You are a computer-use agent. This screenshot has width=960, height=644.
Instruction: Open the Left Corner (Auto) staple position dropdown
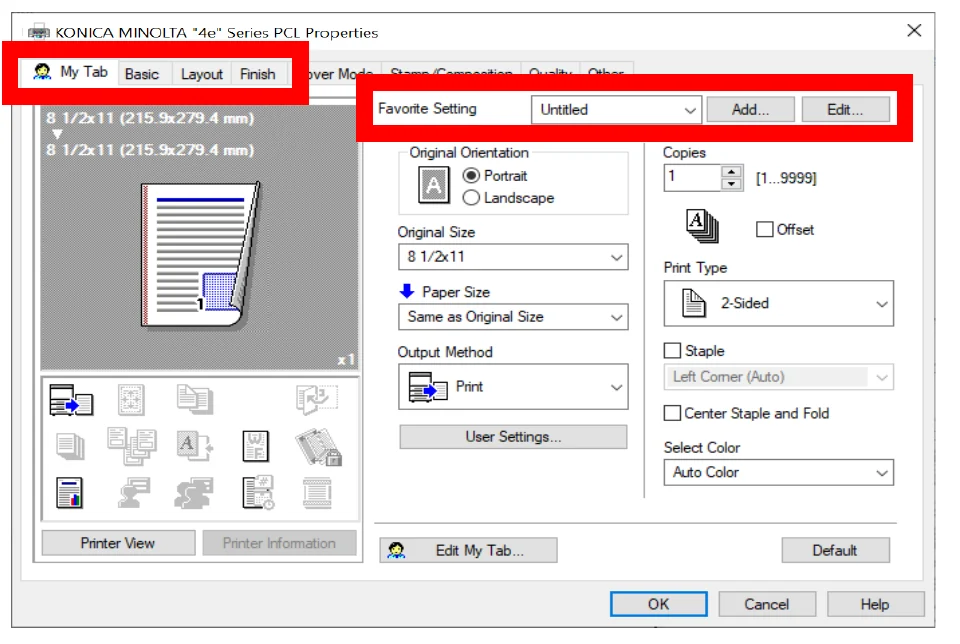pos(778,377)
